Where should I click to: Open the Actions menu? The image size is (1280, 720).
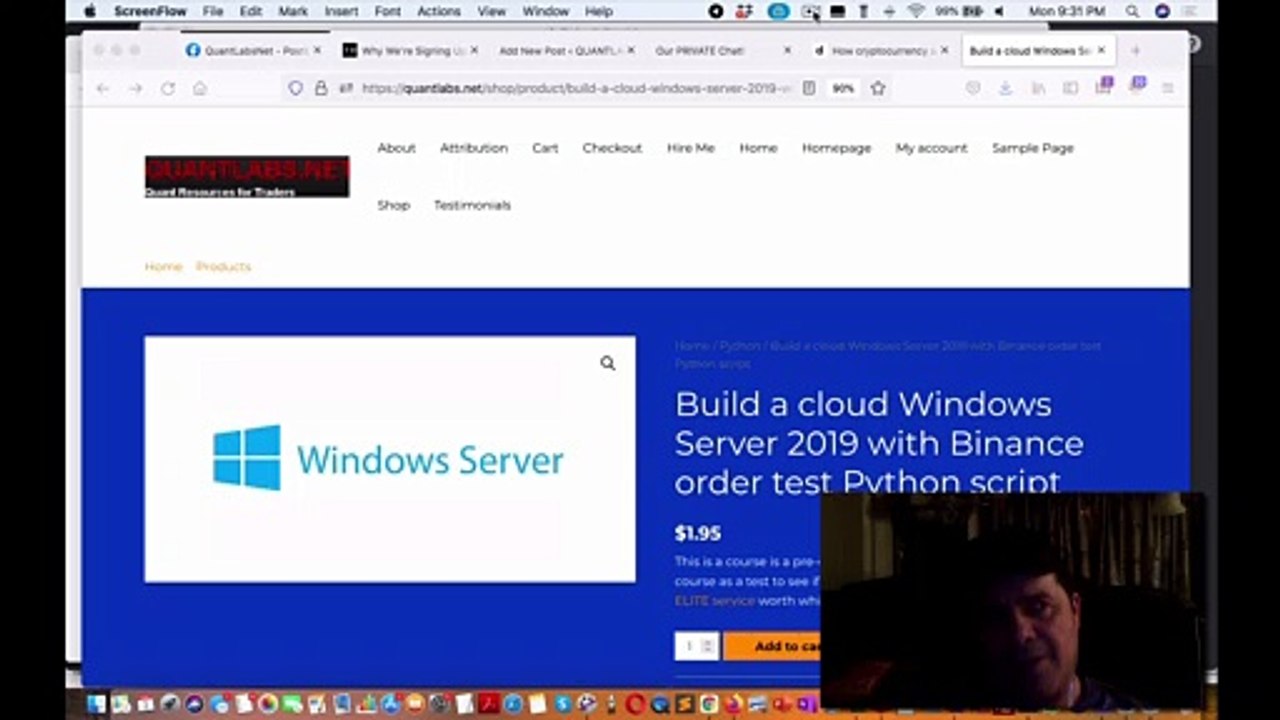pyautogui.click(x=439, y=11)
